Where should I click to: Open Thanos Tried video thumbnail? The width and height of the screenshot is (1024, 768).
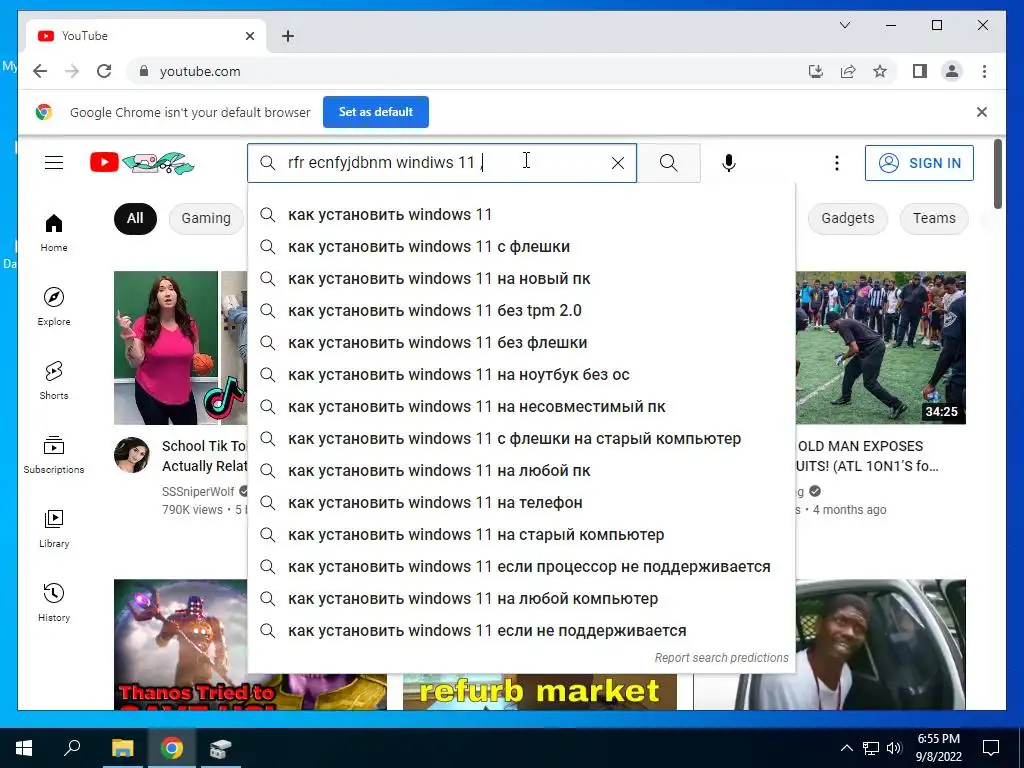pyautogui.click(x=180, y=645)
